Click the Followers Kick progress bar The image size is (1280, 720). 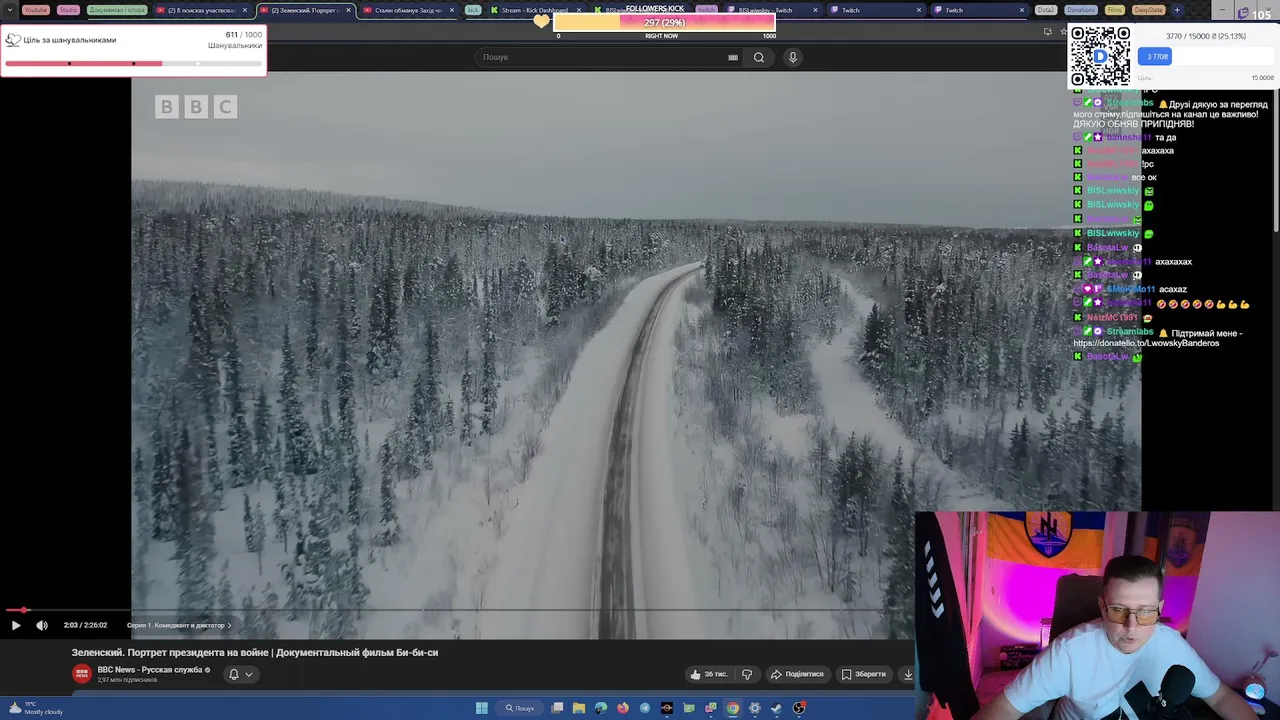tap(664, 22)
